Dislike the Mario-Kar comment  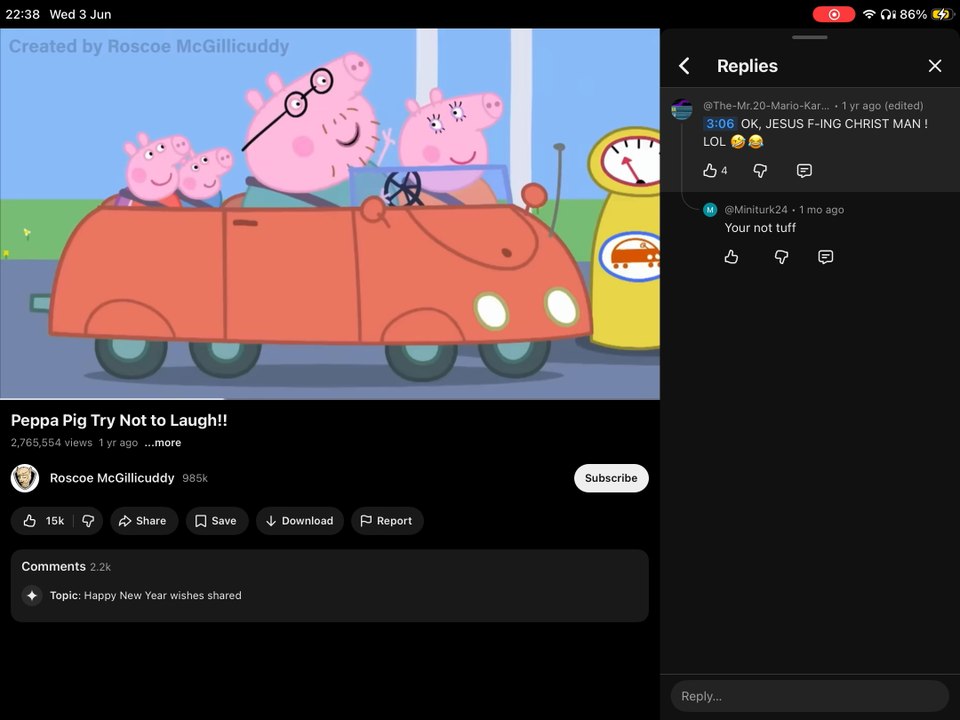tap(760, 171)
